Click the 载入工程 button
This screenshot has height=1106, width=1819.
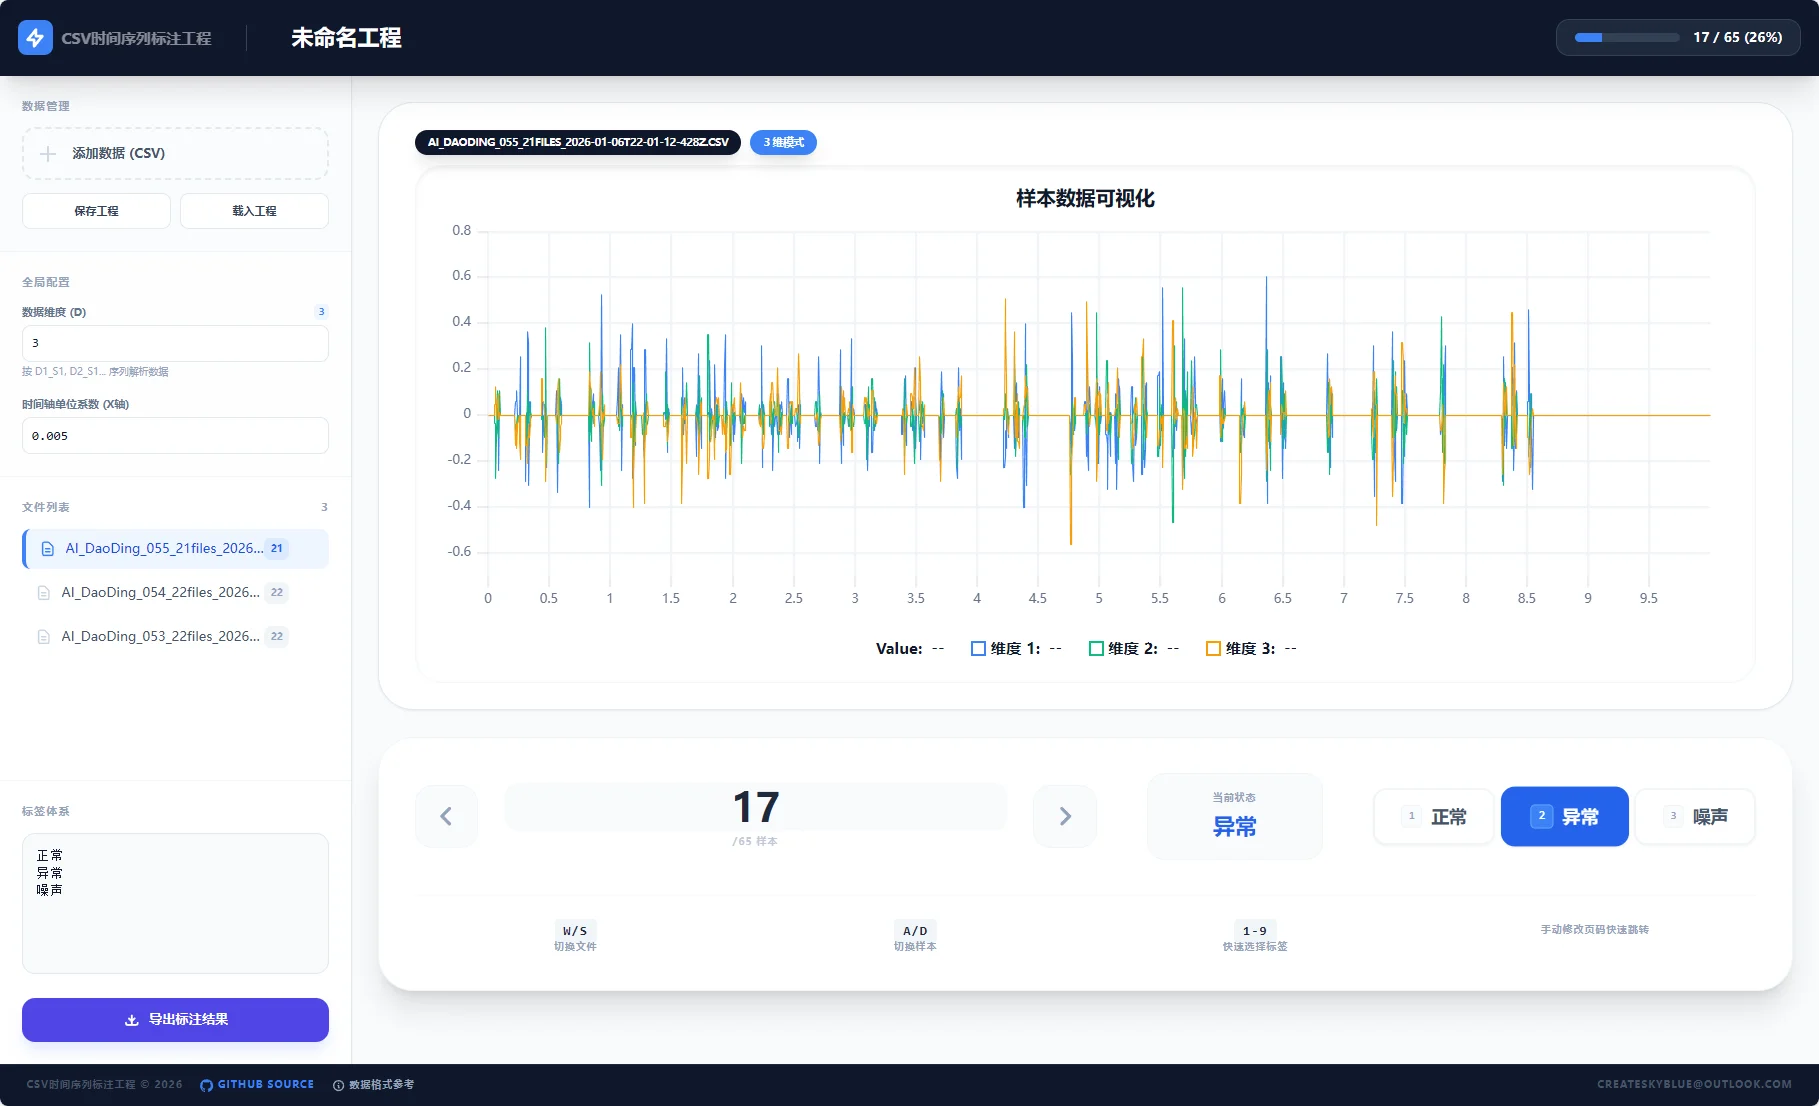pos(254,211)
